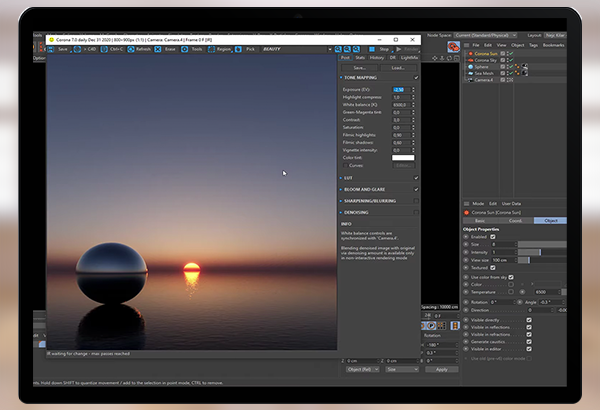Click the Corona Sky object icon
Viewport: 600px width, 410px height.
[471, 60]
